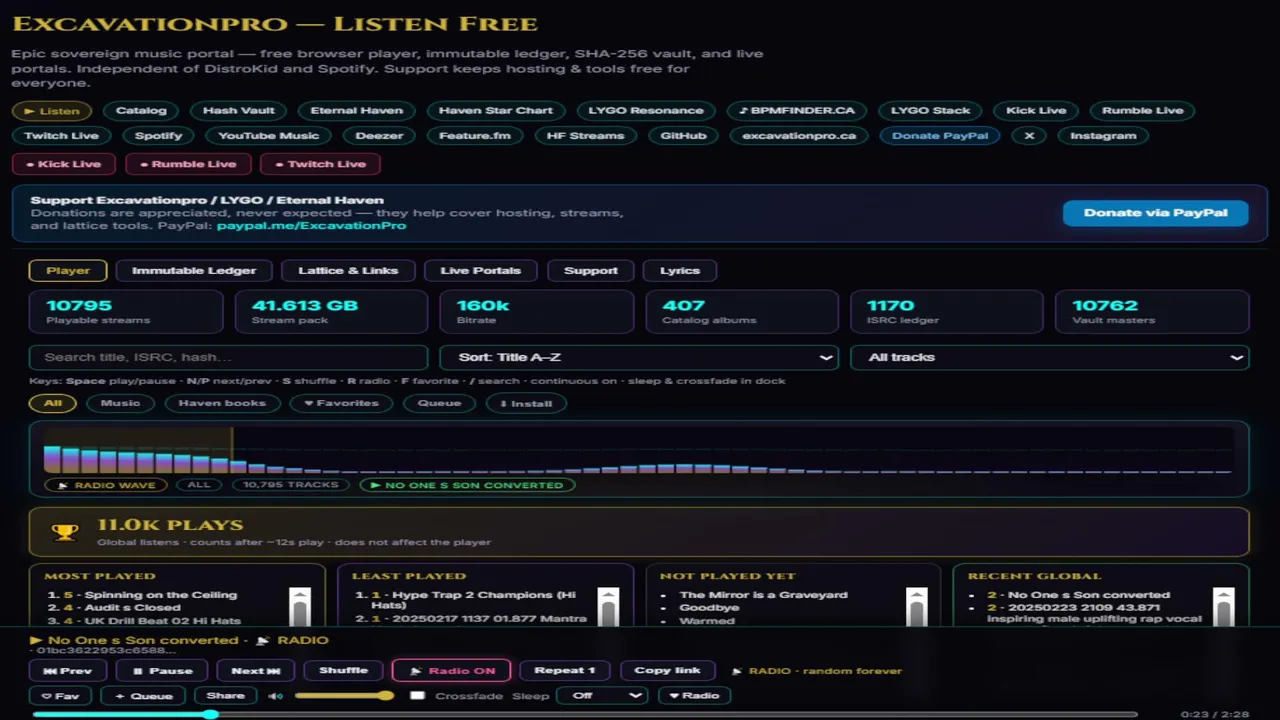1280x720 pixels.
Task: Open the Live Portals tab
Action: (x=480, y=270)
